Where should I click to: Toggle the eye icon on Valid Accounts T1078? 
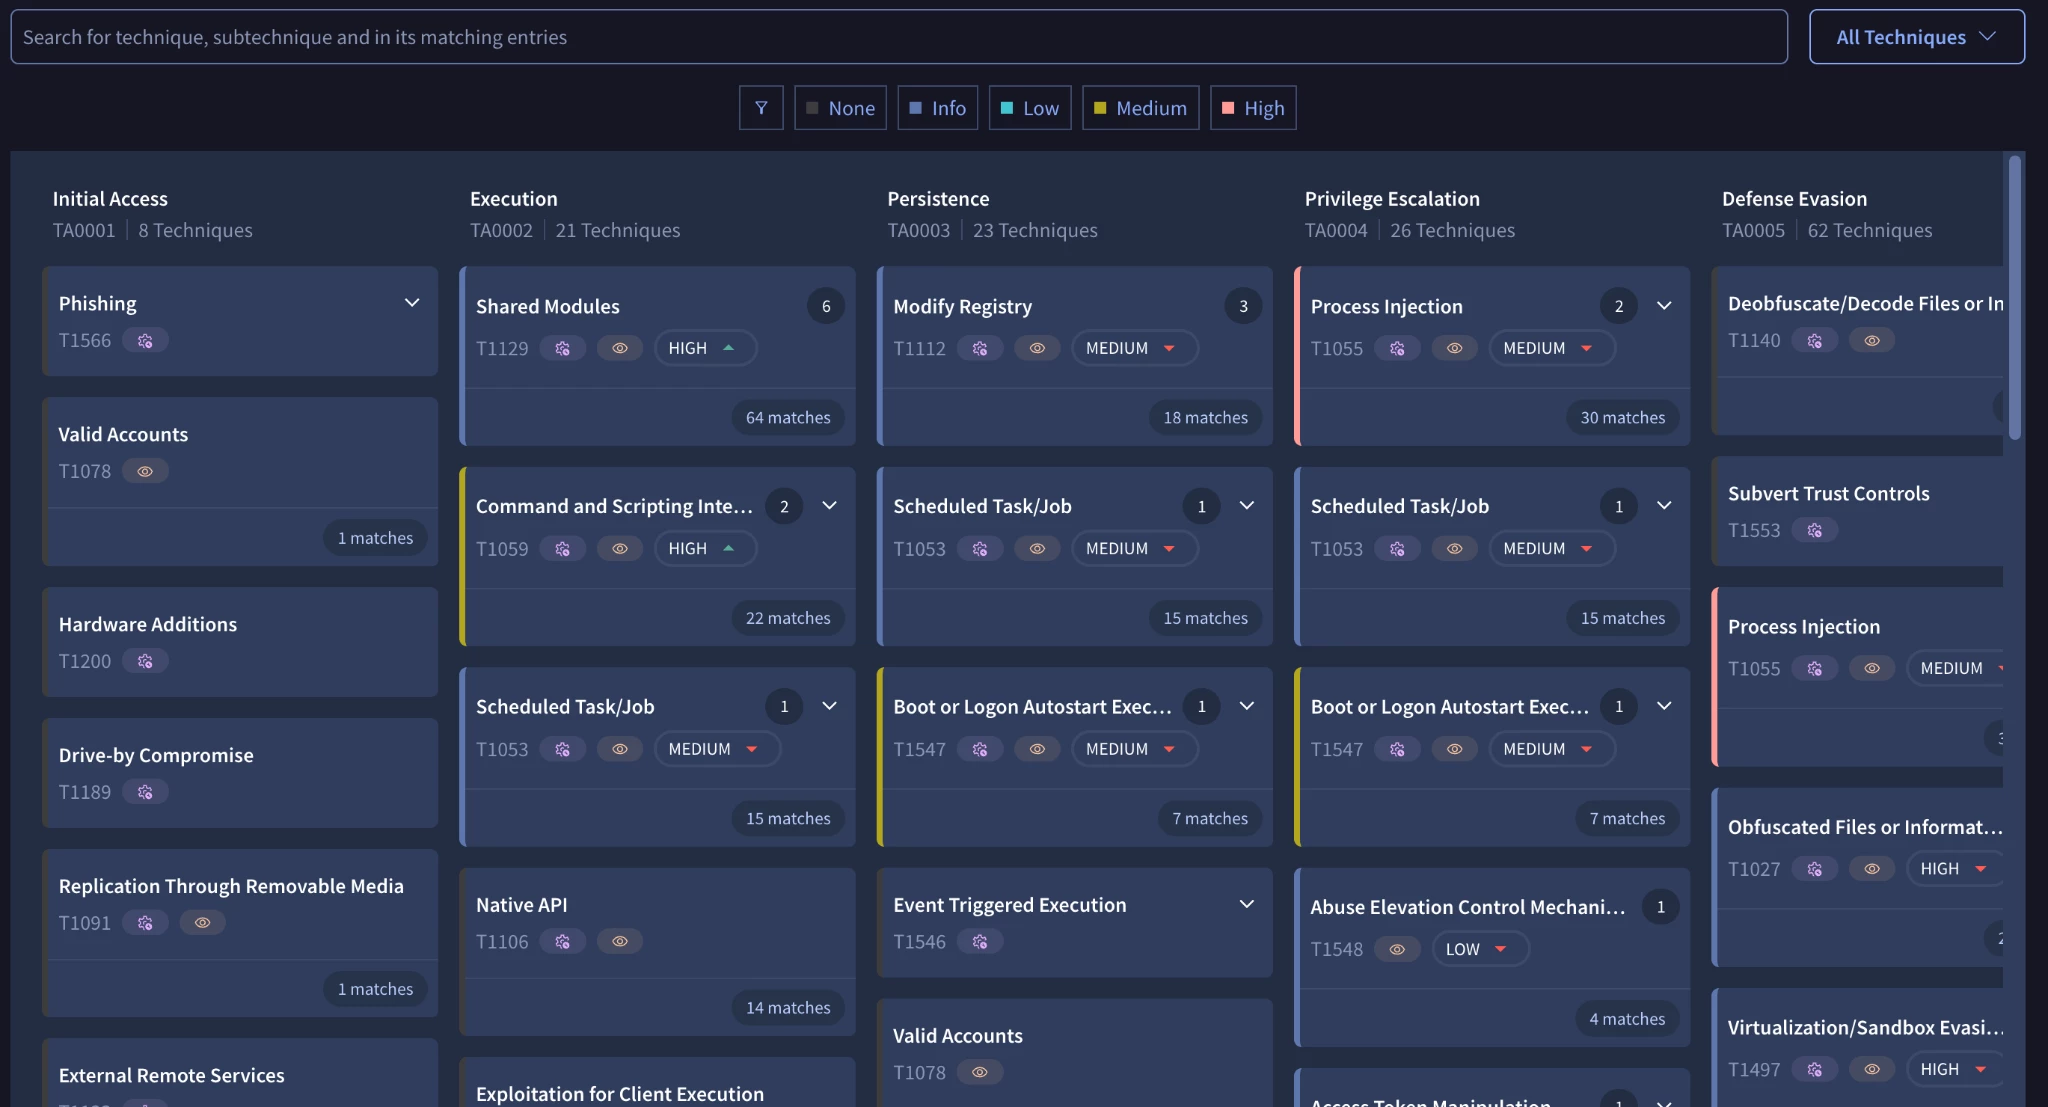[145, 472]
